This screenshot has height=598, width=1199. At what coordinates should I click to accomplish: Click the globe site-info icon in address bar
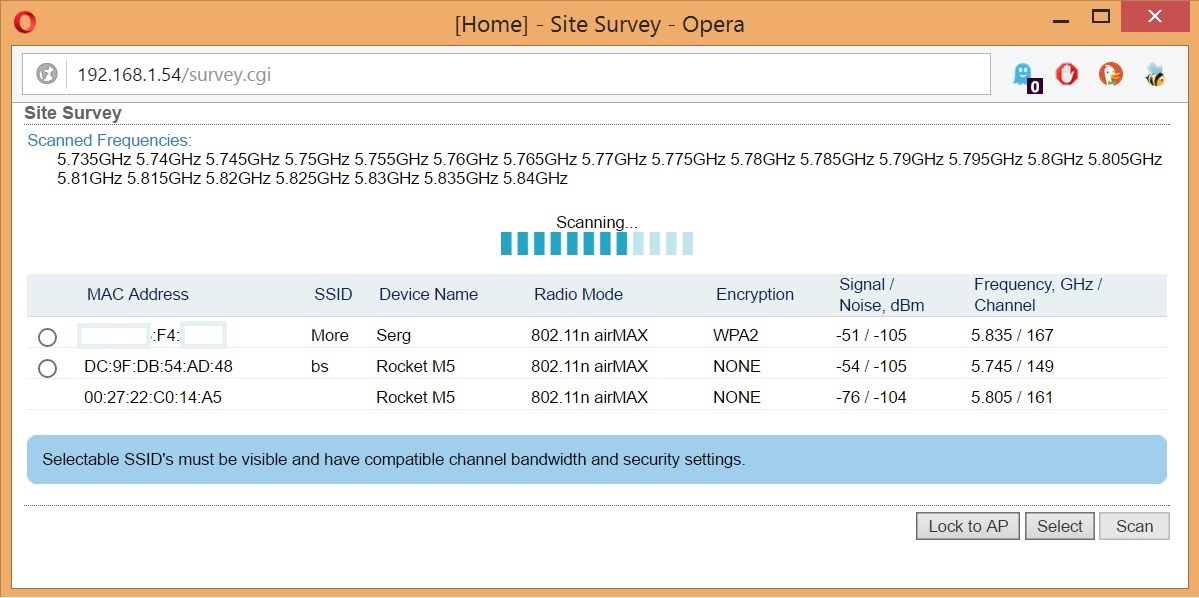coord(47,74)
